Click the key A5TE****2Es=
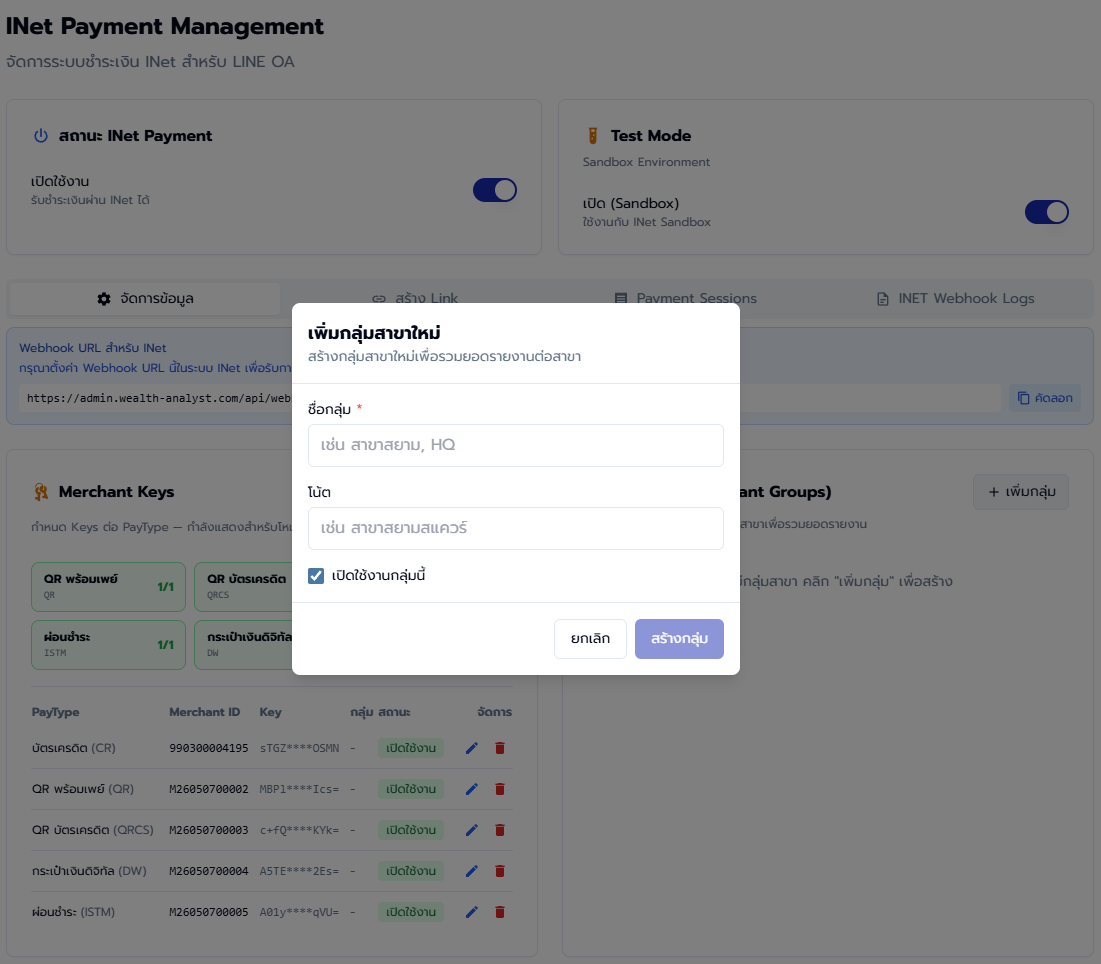Screen dimensions: 1101x964 click(x=299, y=871)
